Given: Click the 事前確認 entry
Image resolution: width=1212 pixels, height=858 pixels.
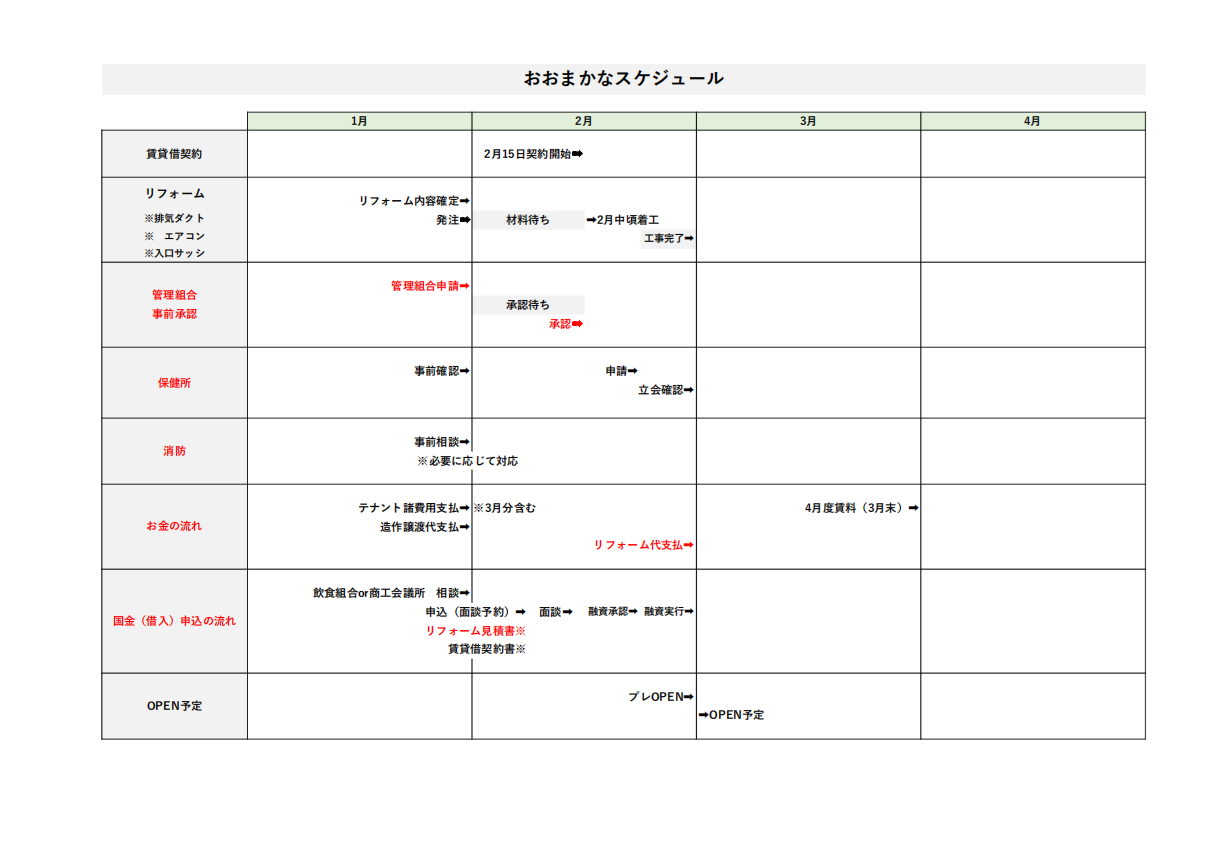Looking at the screenshot, I should tap(442, 371).
